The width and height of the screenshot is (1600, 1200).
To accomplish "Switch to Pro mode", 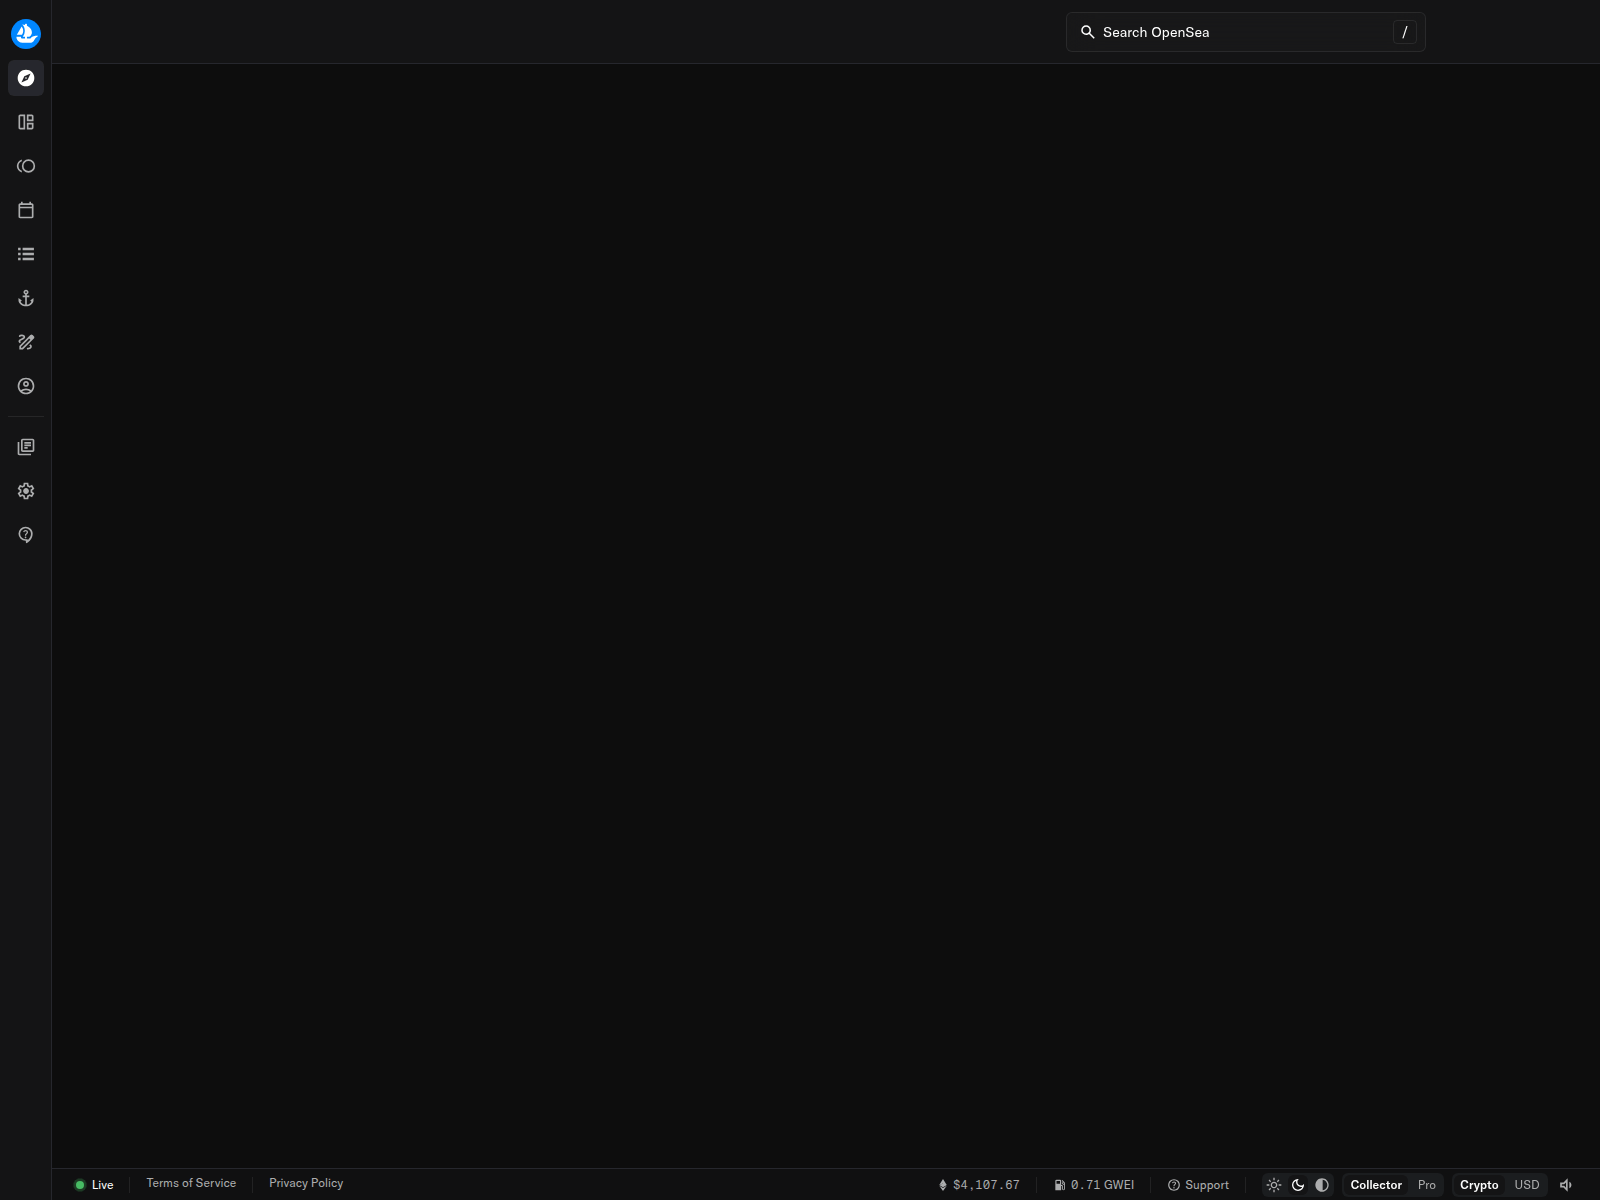I will coord(1427,1185).
